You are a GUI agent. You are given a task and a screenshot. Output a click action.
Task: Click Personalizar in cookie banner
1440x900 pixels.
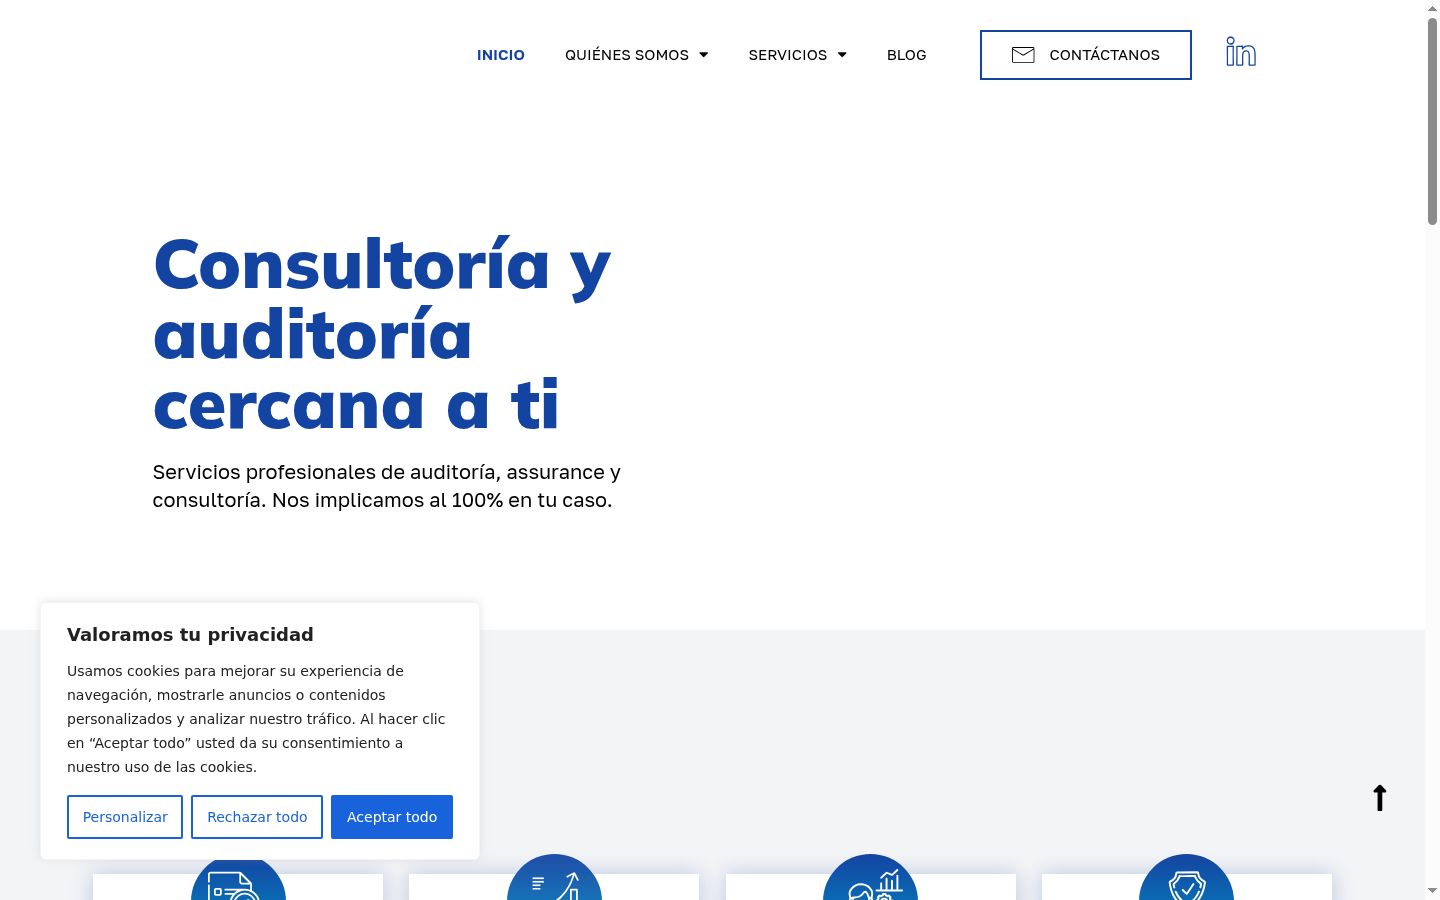point(125,817)
